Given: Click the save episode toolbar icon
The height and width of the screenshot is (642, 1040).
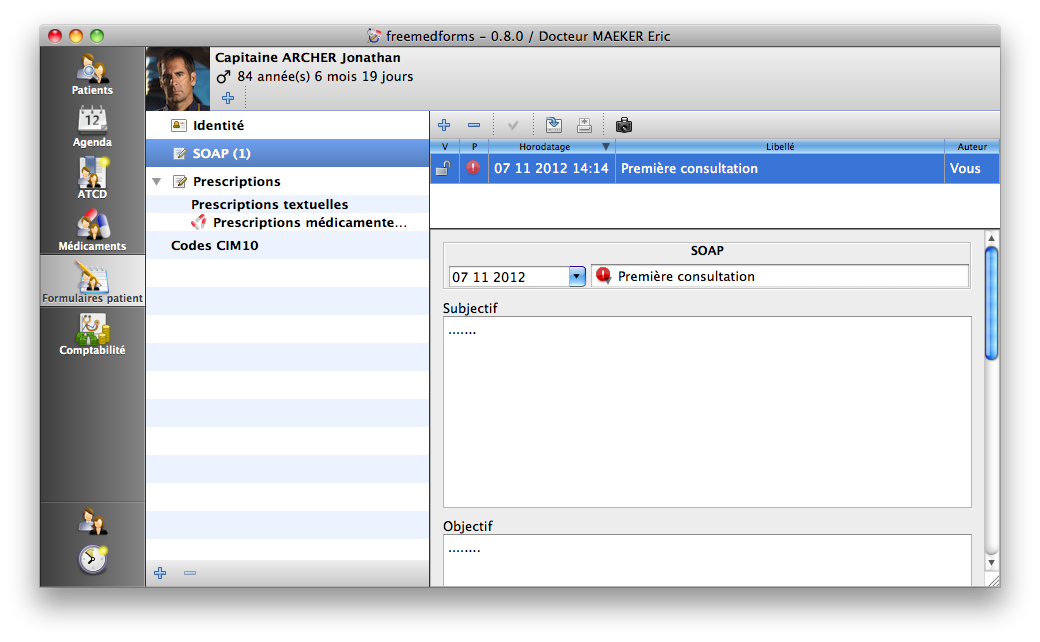Looking at the screenshot, I should (554, 125).
